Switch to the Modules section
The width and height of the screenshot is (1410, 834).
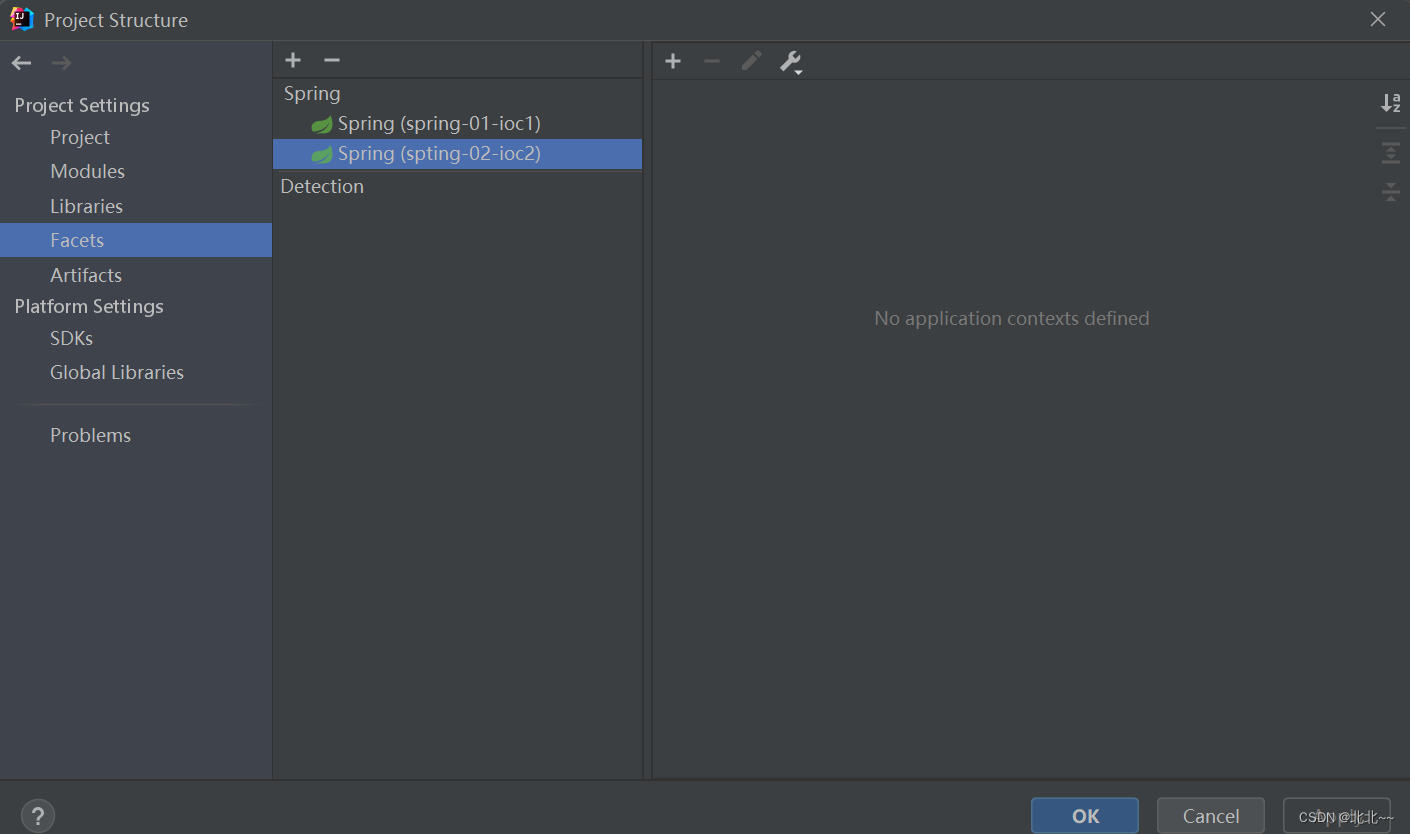88,171
